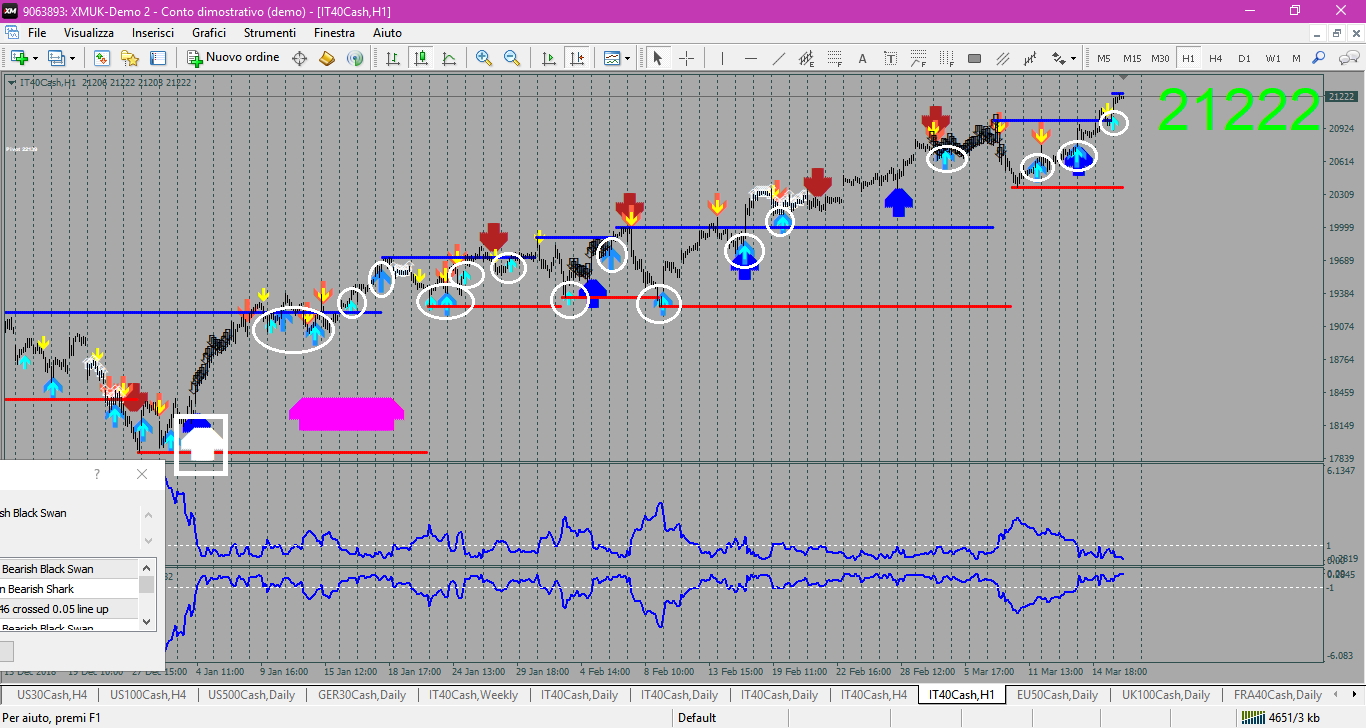
Task: Switch to US30Cash,H4 chart tab
Action: pos(52,695)
